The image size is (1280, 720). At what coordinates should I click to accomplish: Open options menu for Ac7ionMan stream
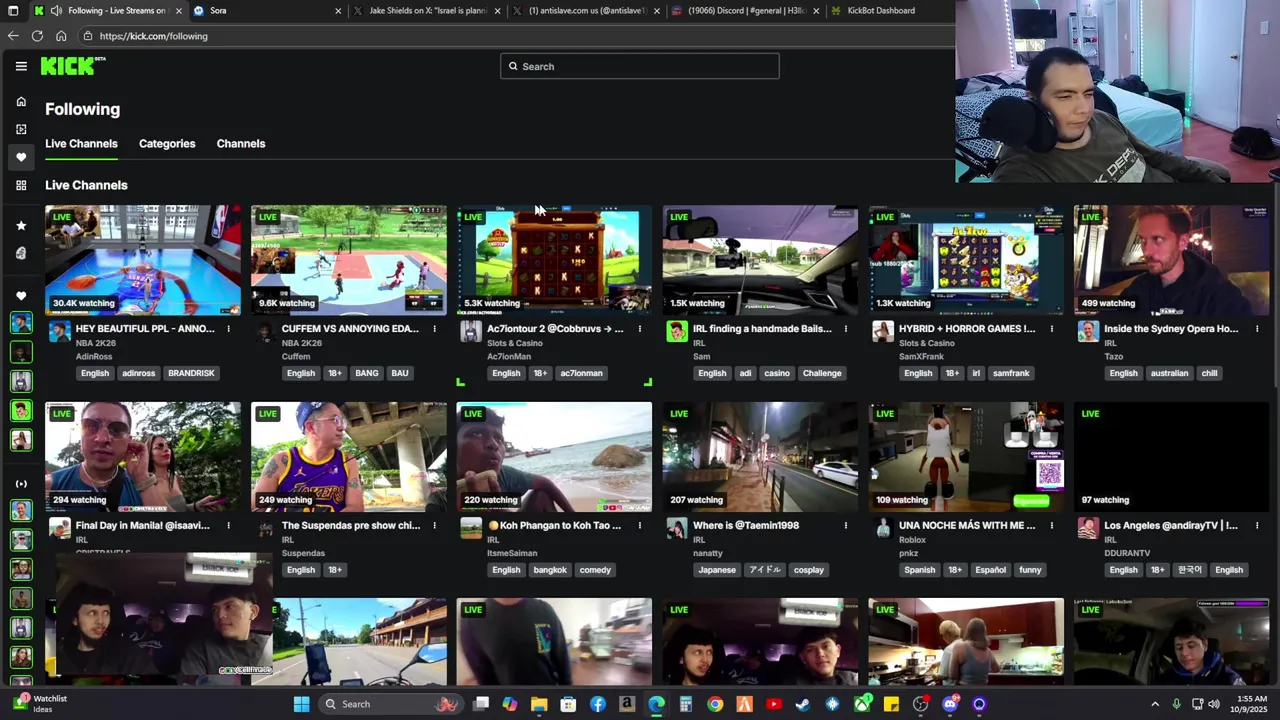tap(640, 329)
